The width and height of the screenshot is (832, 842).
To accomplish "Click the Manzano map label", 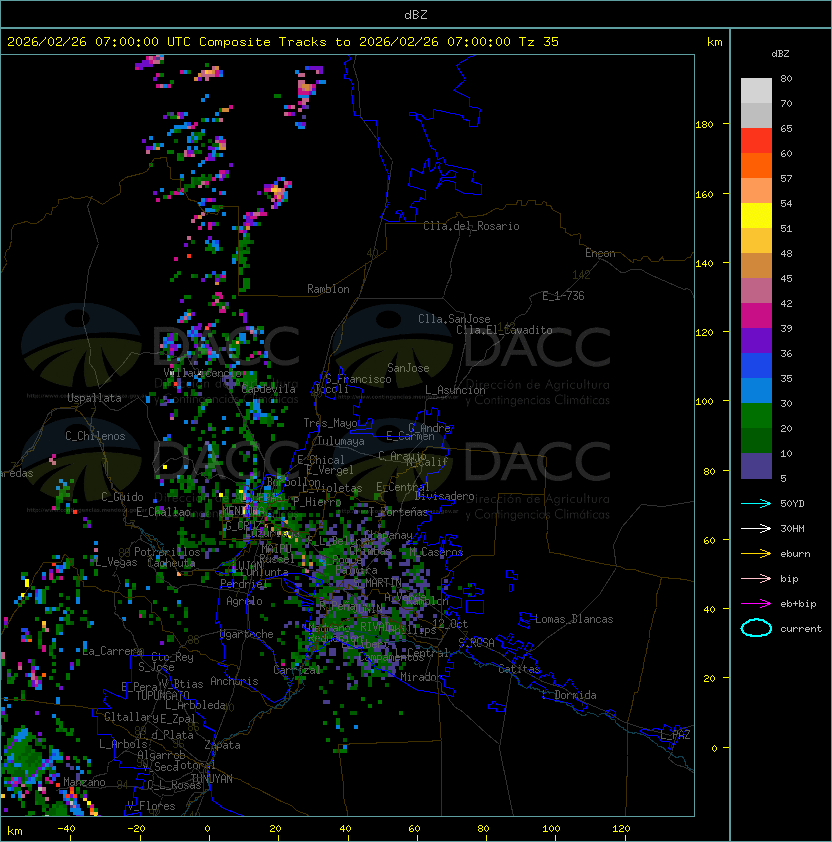I will pyautogui.click(x=84, y=782).
